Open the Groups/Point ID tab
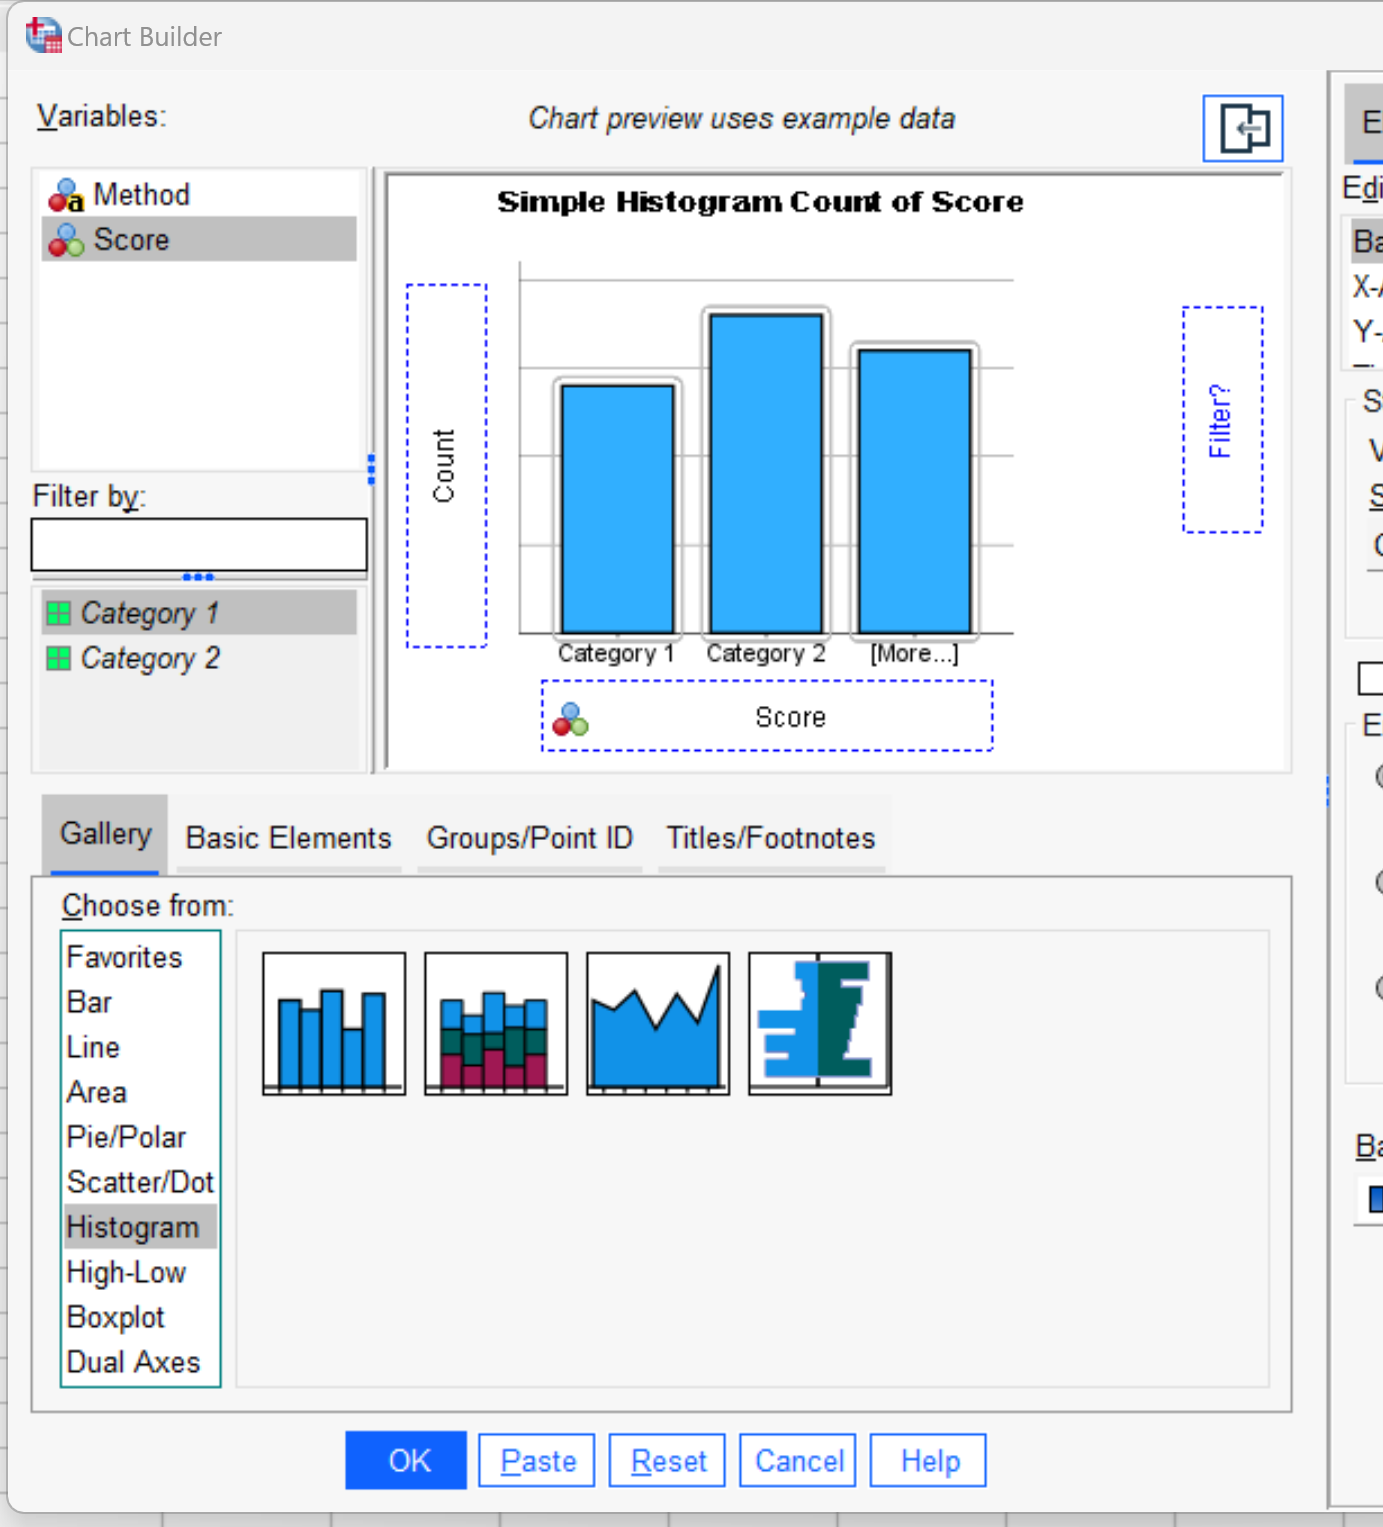The width and height of the screenshot is (1383, 1527). coord(530,838)
